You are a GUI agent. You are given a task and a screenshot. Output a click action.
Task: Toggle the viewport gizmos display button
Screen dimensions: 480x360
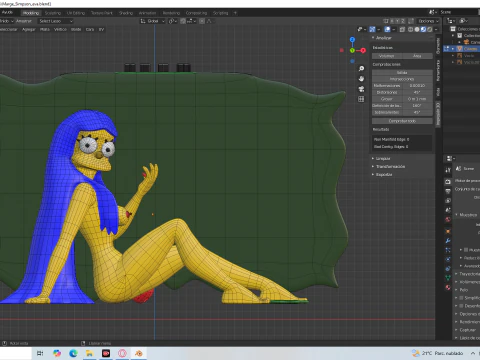point(373,29)
